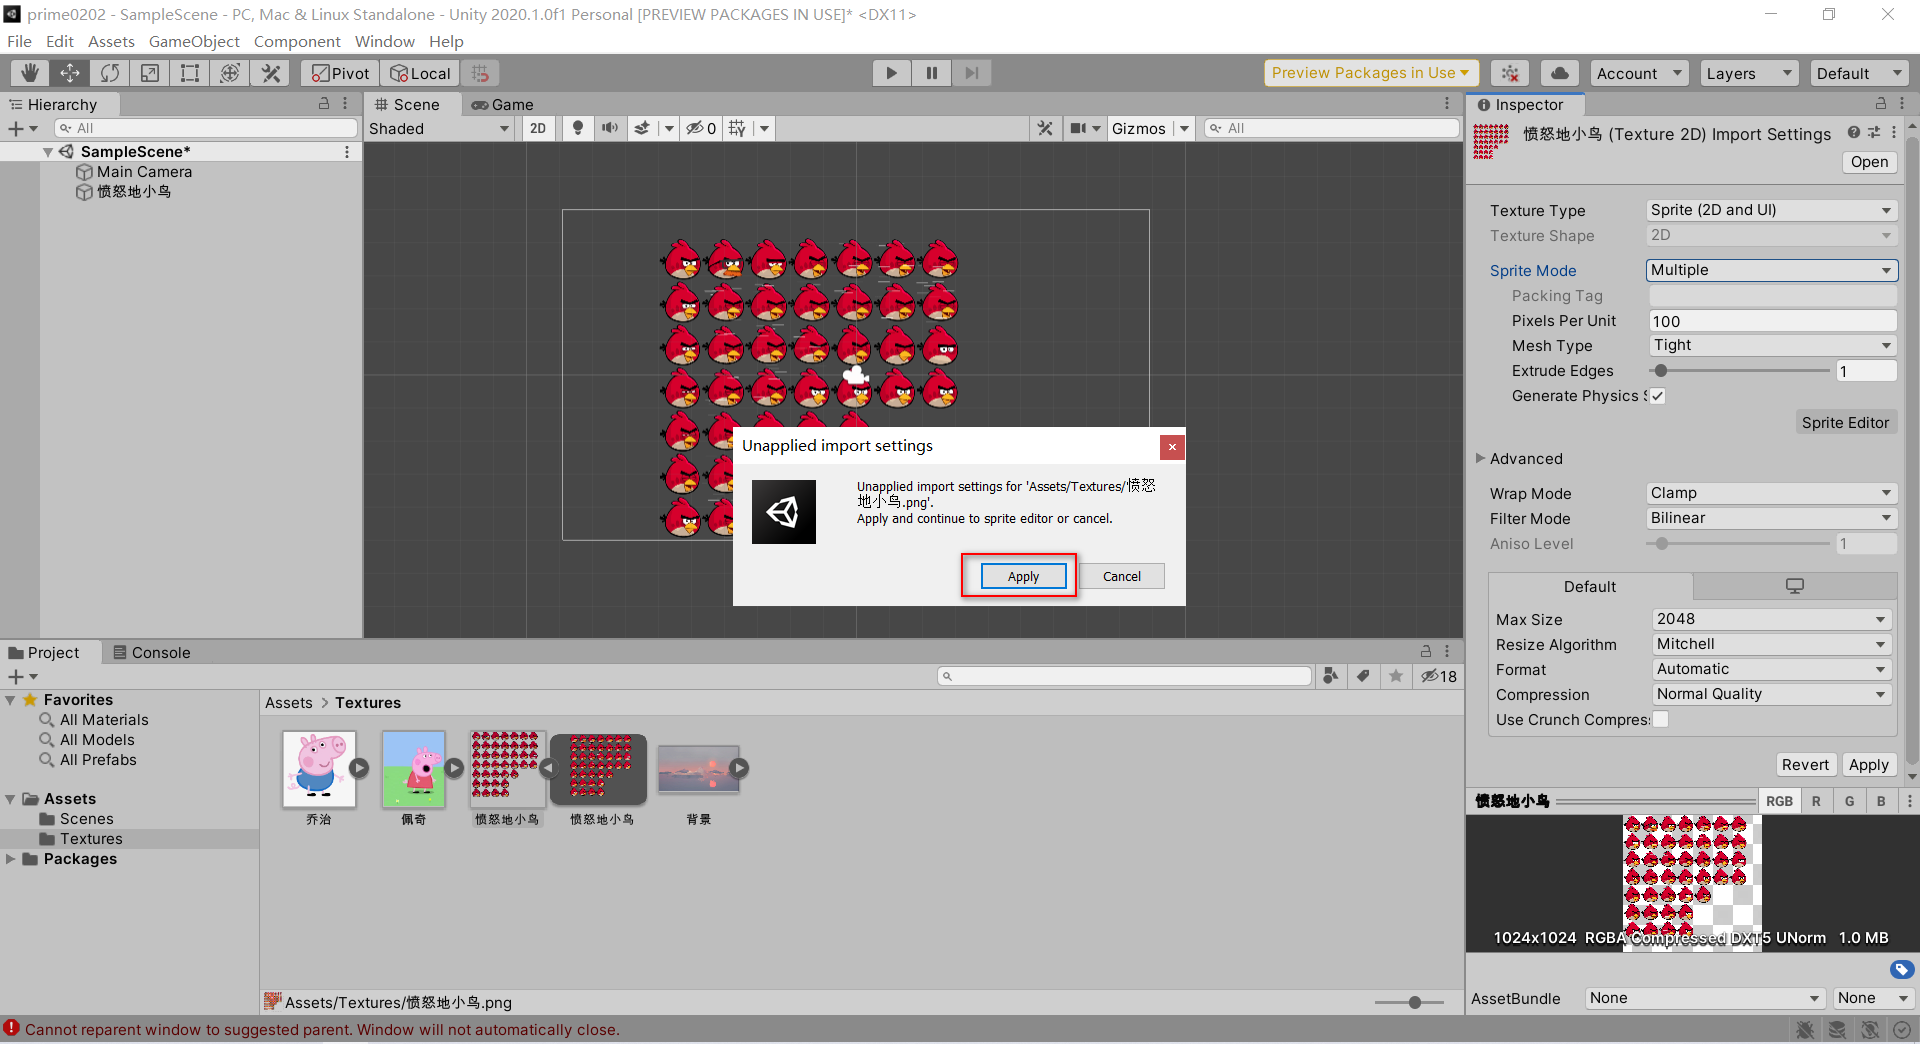Viewport: 1920px width, 1044px height.
Task: Adjust the Extrude Edges slider
Action: pyautogui.click(x=1740, y=371)
